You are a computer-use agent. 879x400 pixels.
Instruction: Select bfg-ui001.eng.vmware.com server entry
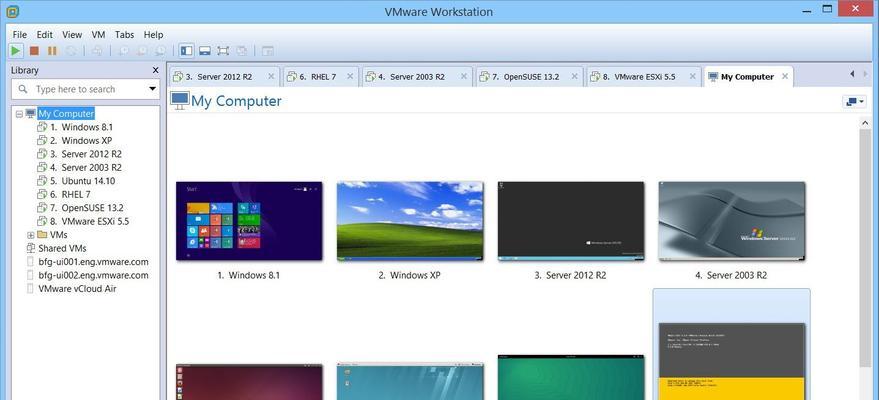coord(87,262)
